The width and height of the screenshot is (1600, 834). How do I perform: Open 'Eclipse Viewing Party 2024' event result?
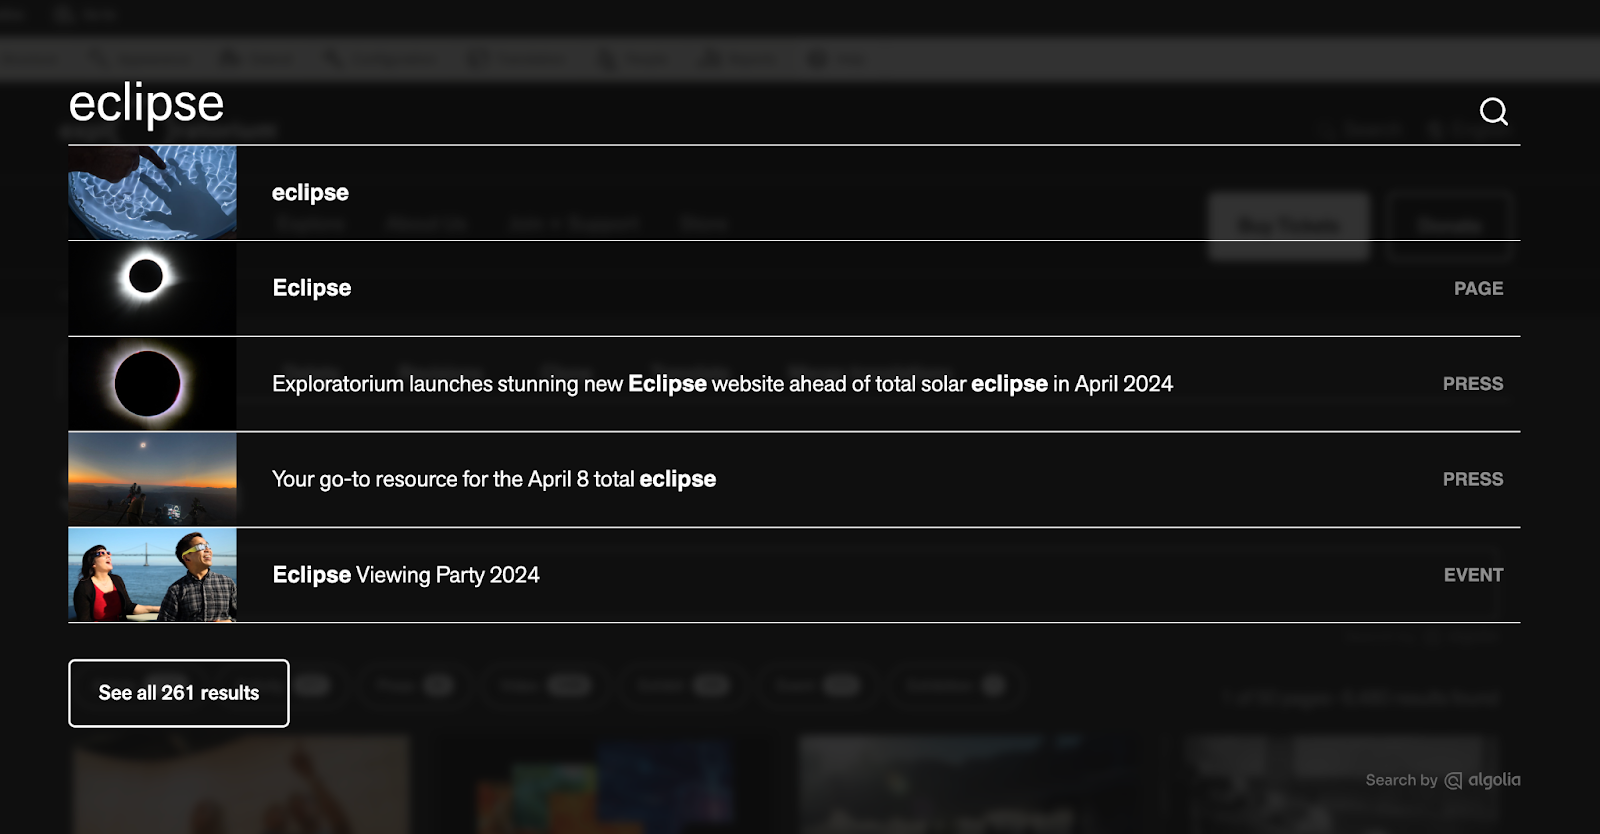tap(794, 575)
